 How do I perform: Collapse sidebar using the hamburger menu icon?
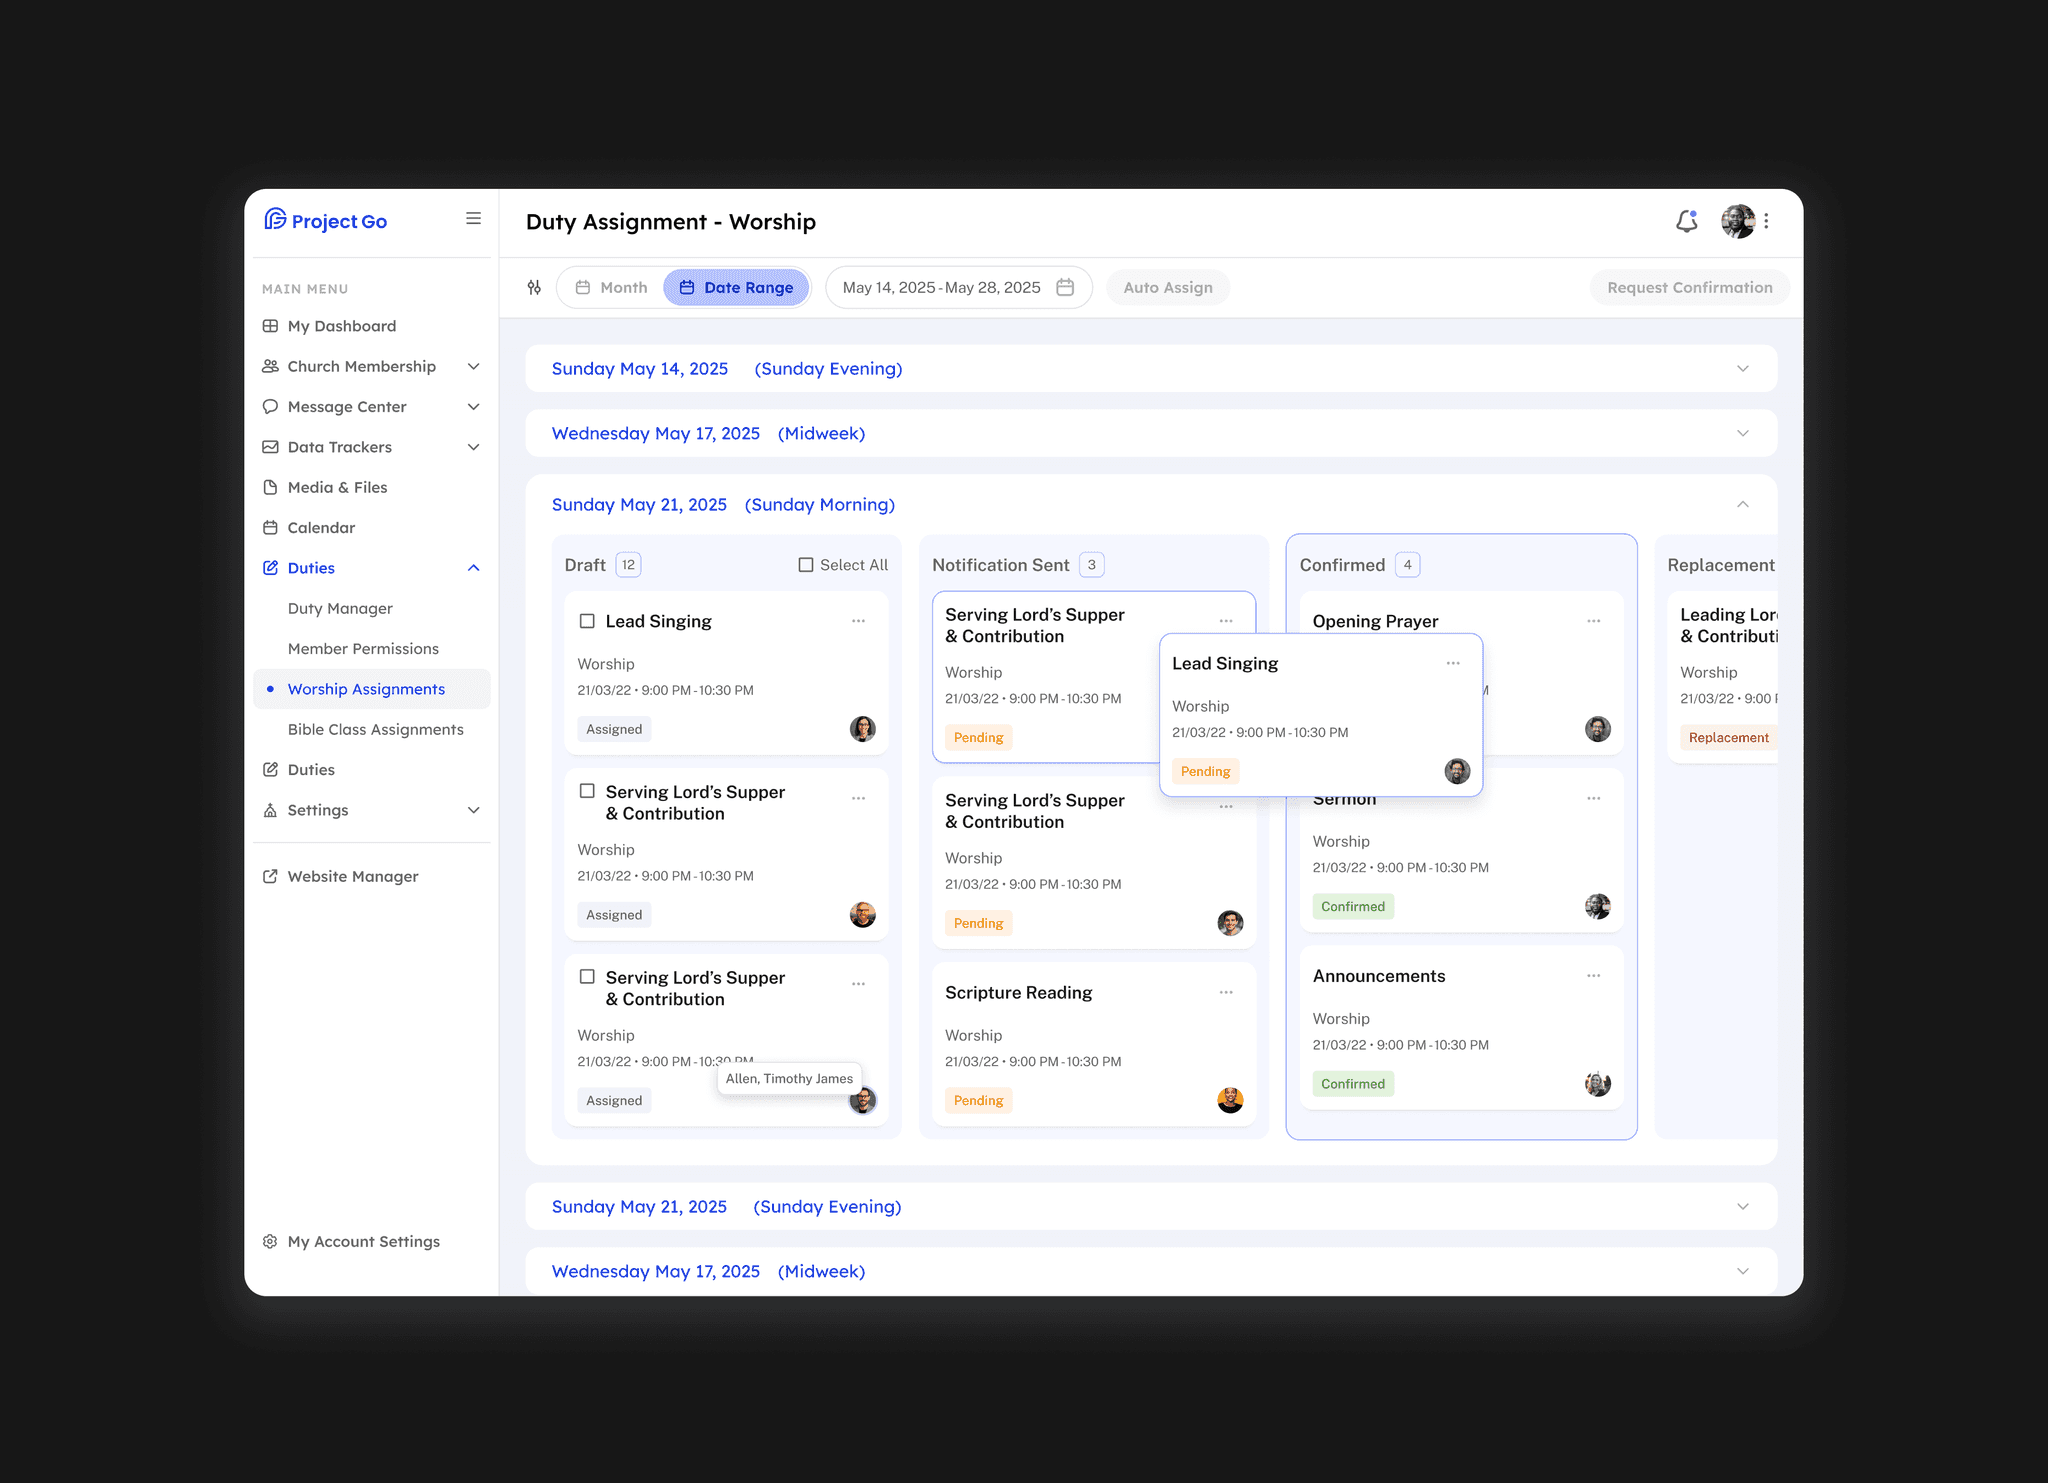pos(473,219)
